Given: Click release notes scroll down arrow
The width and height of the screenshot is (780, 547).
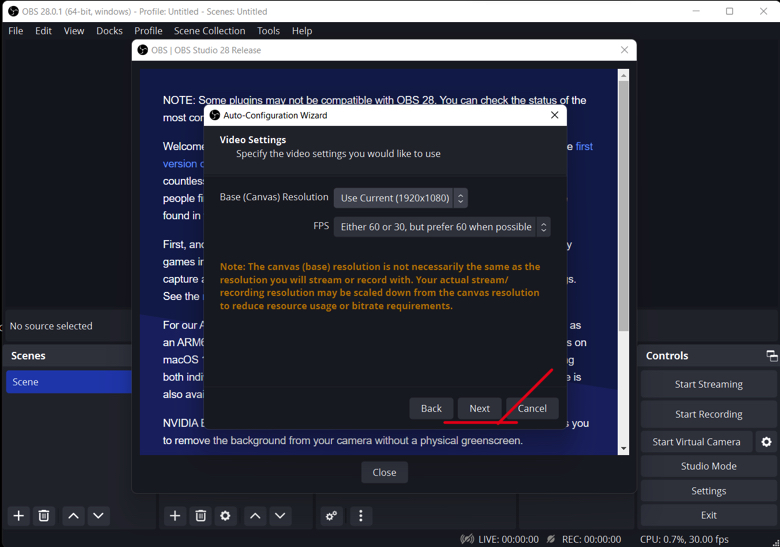Looking at the screenshot, I should click(x=623, y=449).
